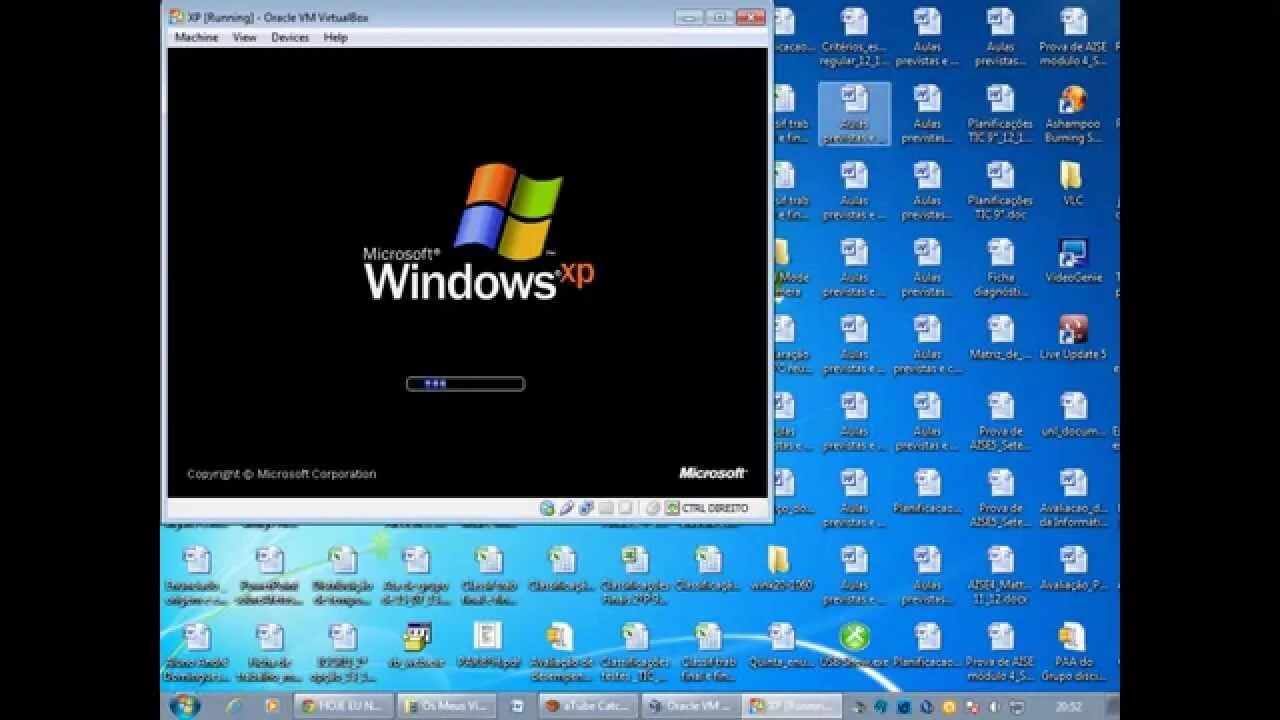Image resolution: width=1280 pixels, height=720 pixels.
Task: Open the win620-1560 folder on the desktop
Action: coord(780,568)
